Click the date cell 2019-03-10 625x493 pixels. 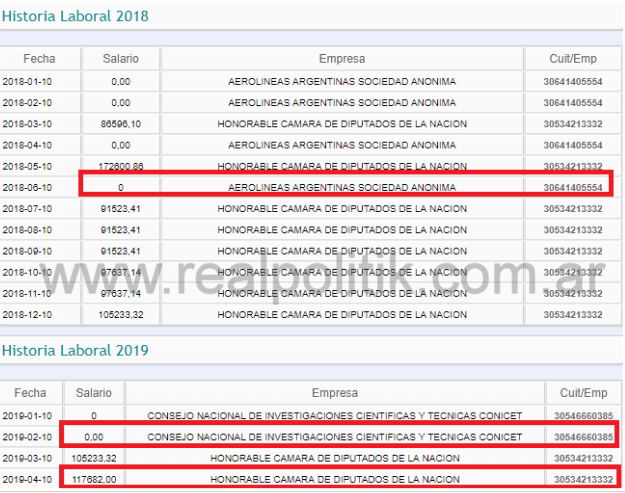27,458
